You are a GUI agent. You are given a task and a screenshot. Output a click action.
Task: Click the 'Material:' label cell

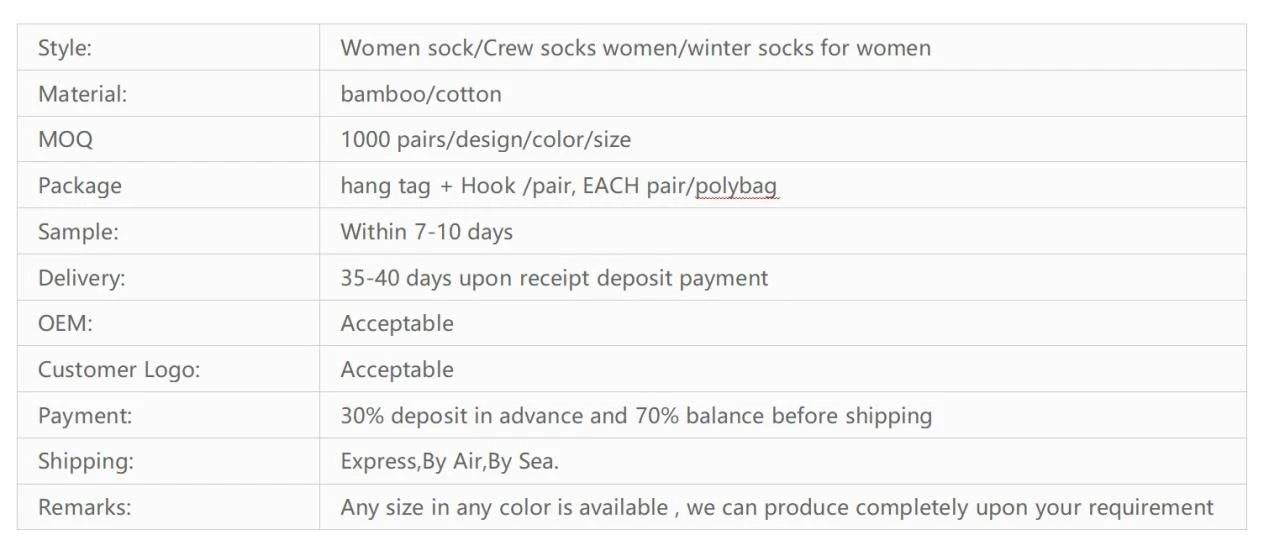pyautogui.click(x=168, y=93)
